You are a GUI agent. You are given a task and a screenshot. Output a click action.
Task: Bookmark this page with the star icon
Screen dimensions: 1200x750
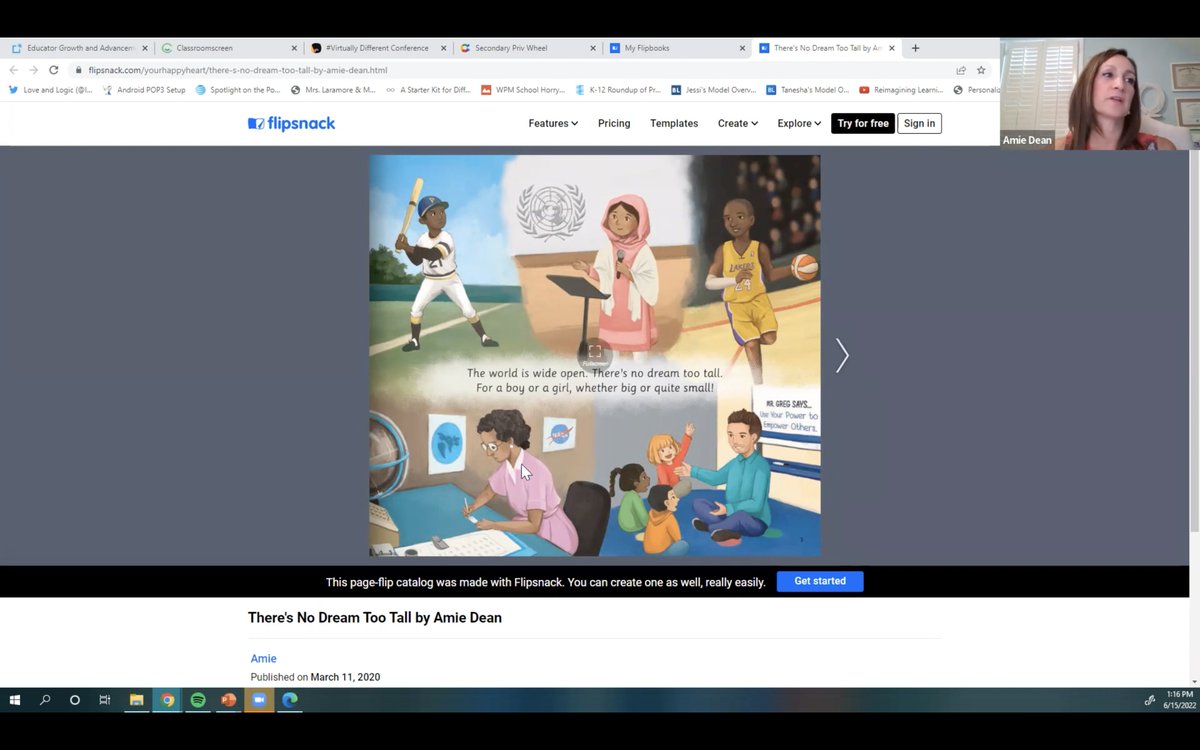pos(981,71)
